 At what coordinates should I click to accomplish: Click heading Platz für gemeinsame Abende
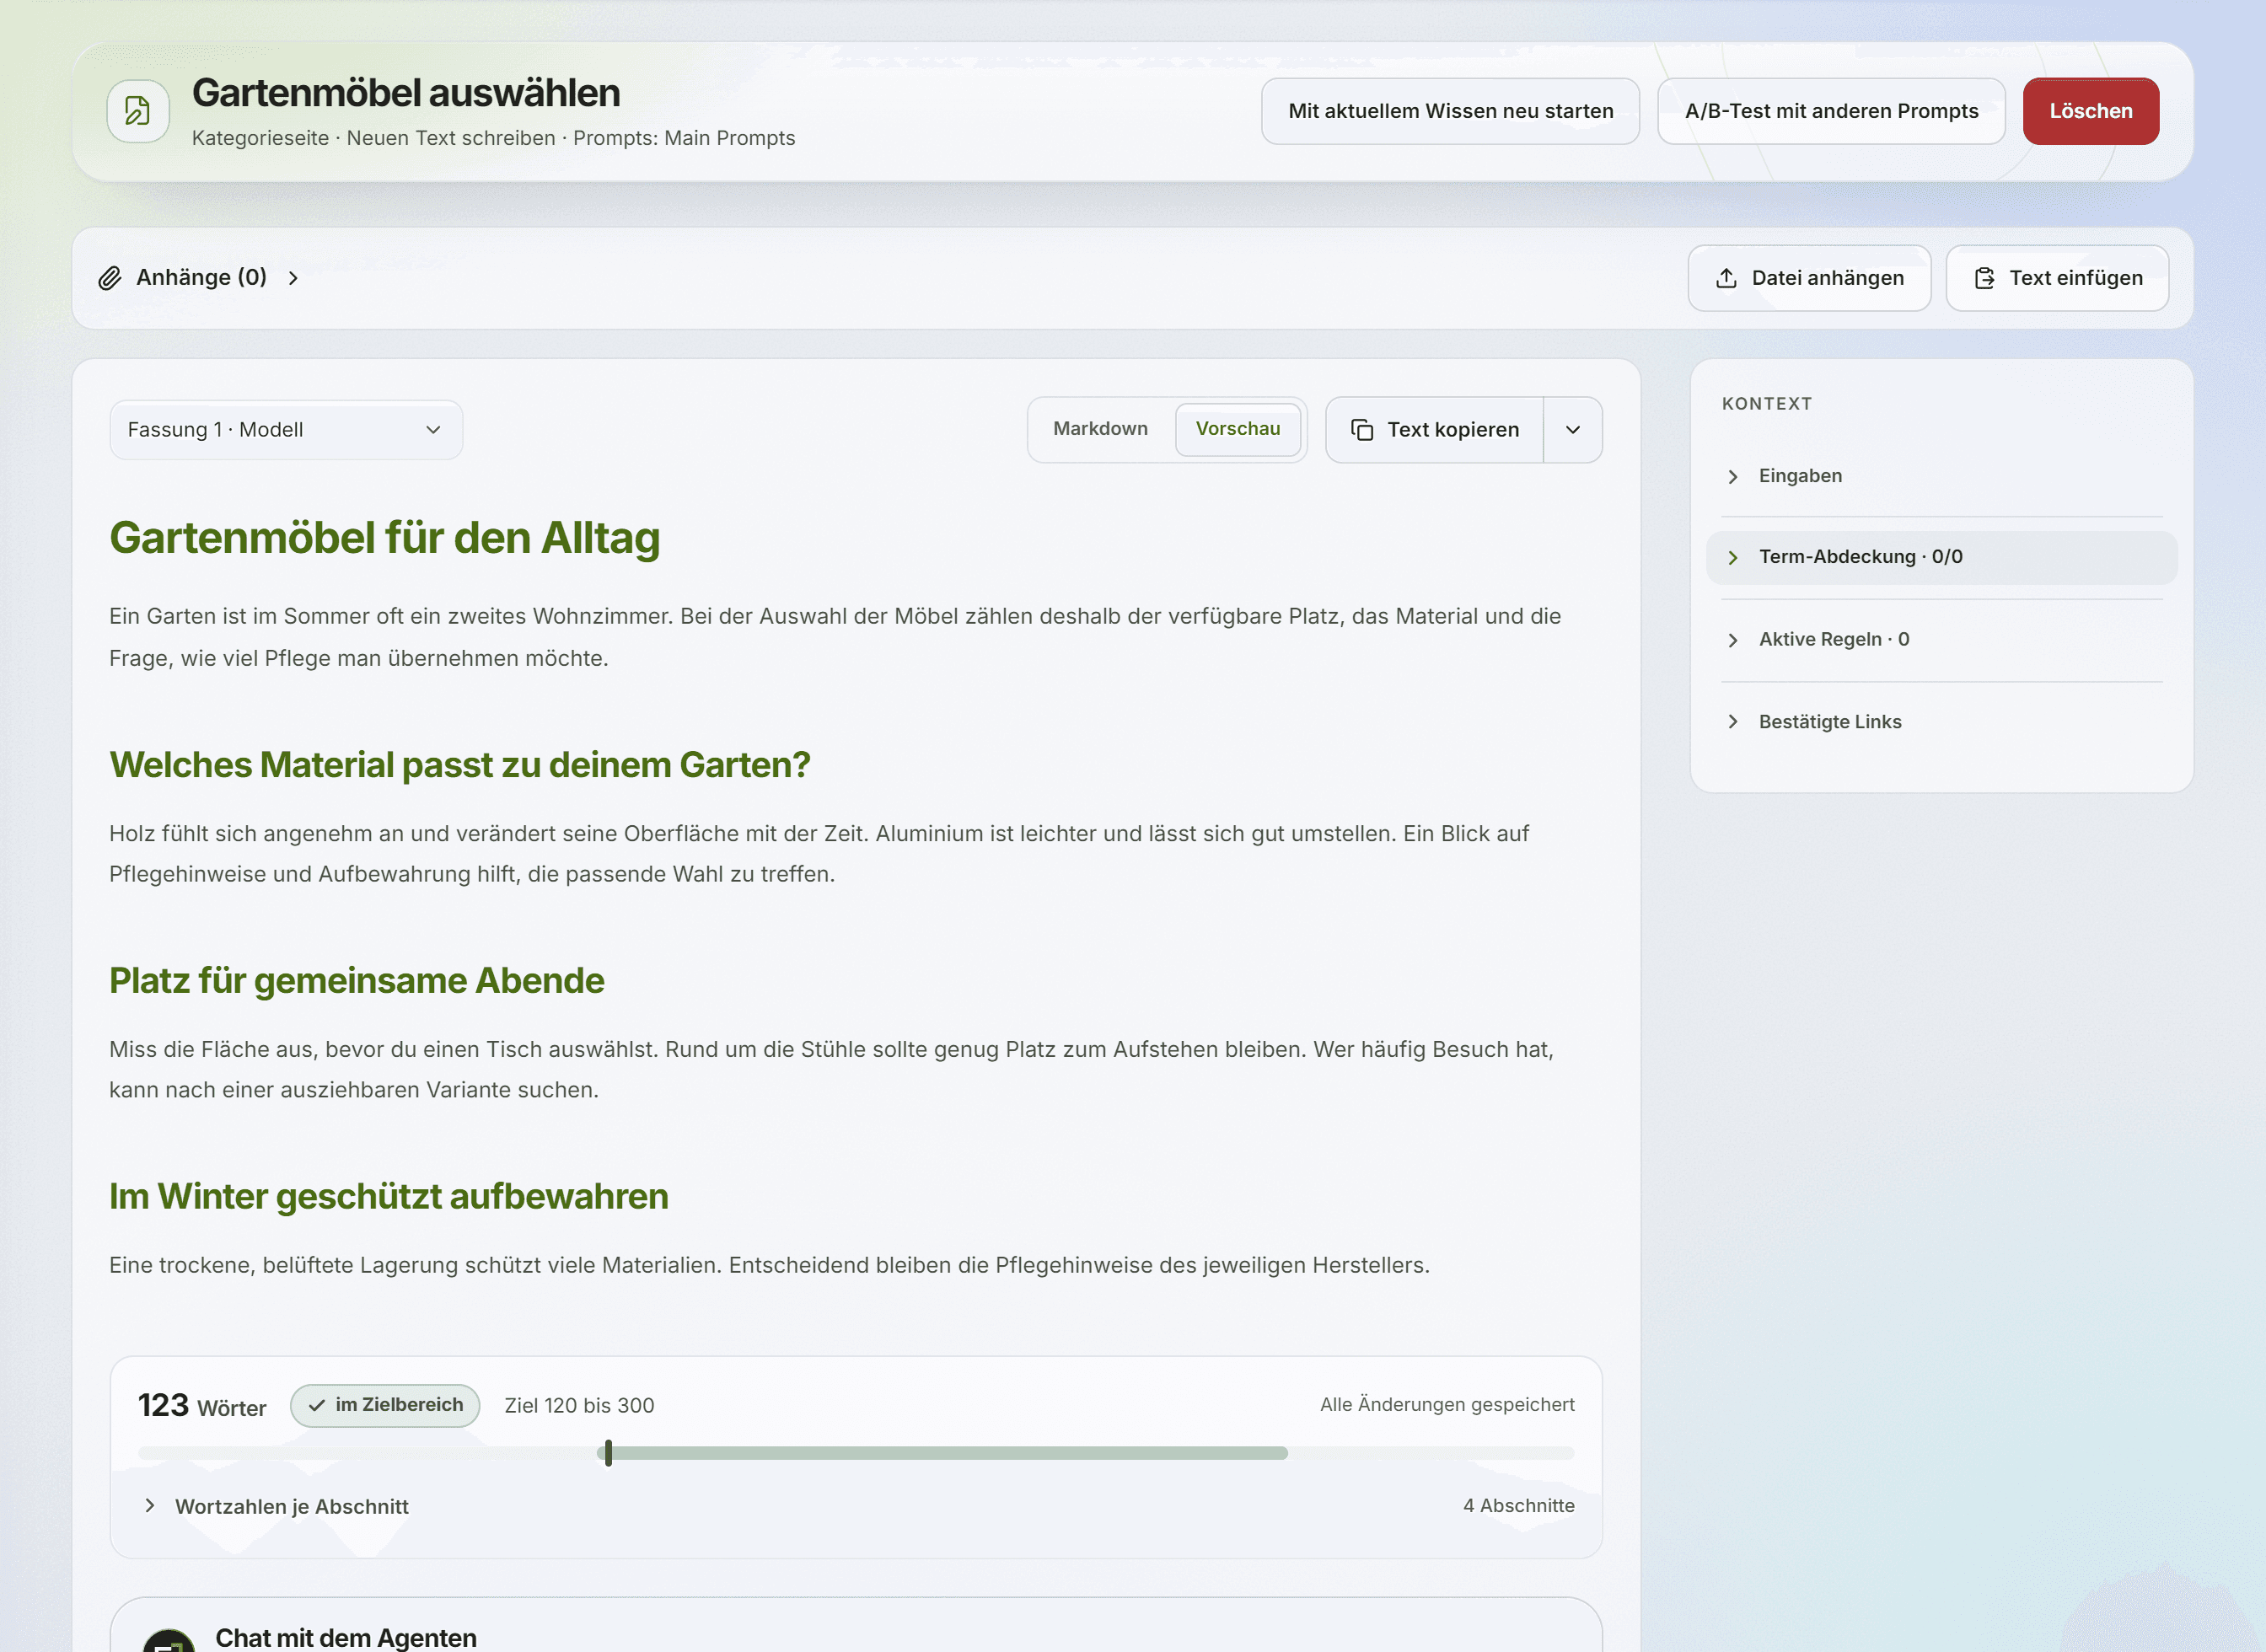tap(357, 981)
